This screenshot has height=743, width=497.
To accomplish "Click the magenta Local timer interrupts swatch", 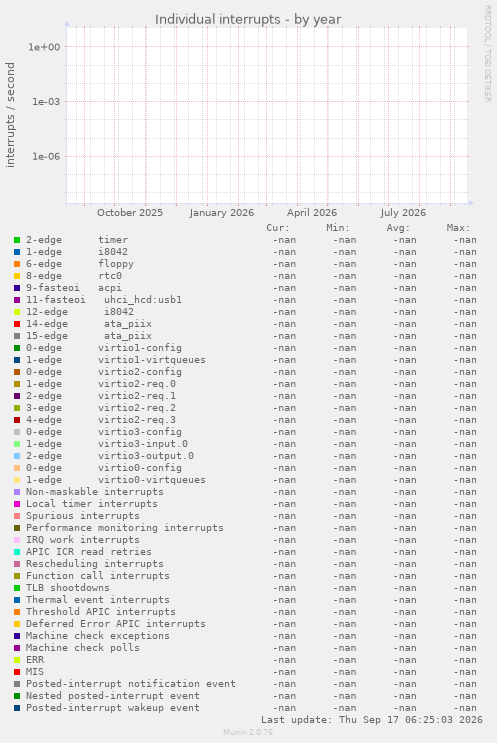I will [17, 504].
